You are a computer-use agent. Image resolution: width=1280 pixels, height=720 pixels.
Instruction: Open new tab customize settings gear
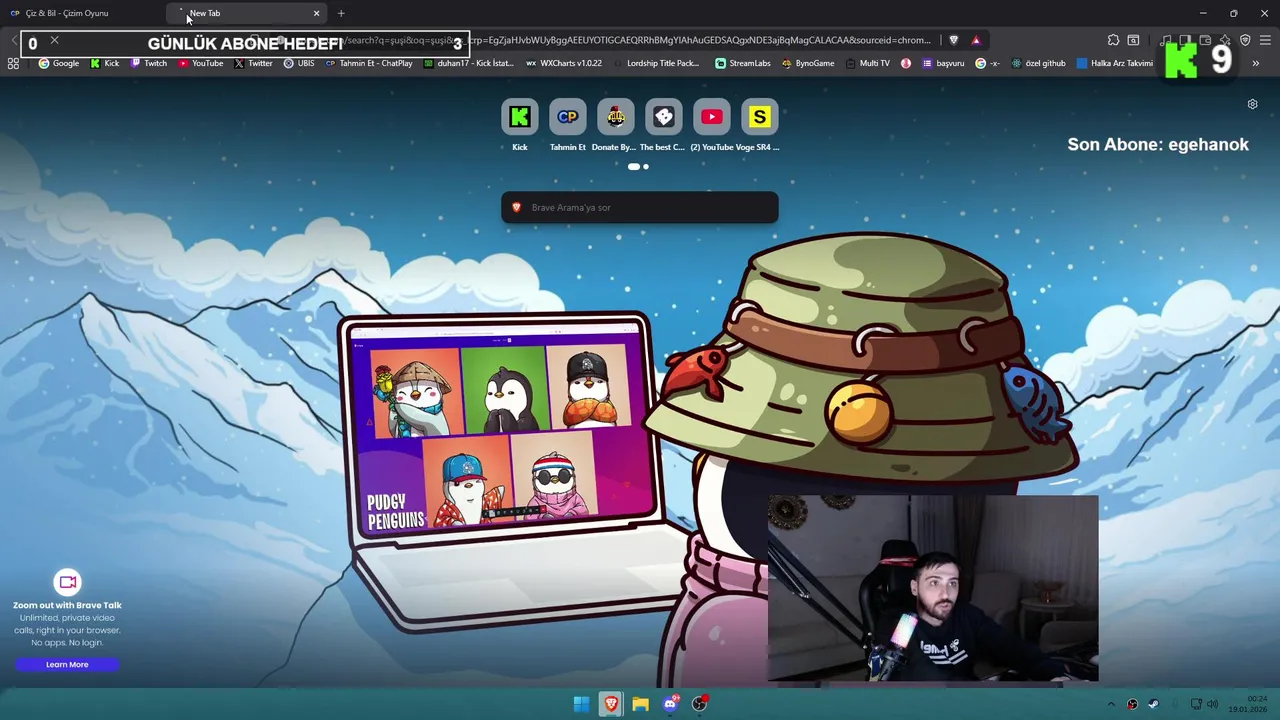pos(1252,104)
